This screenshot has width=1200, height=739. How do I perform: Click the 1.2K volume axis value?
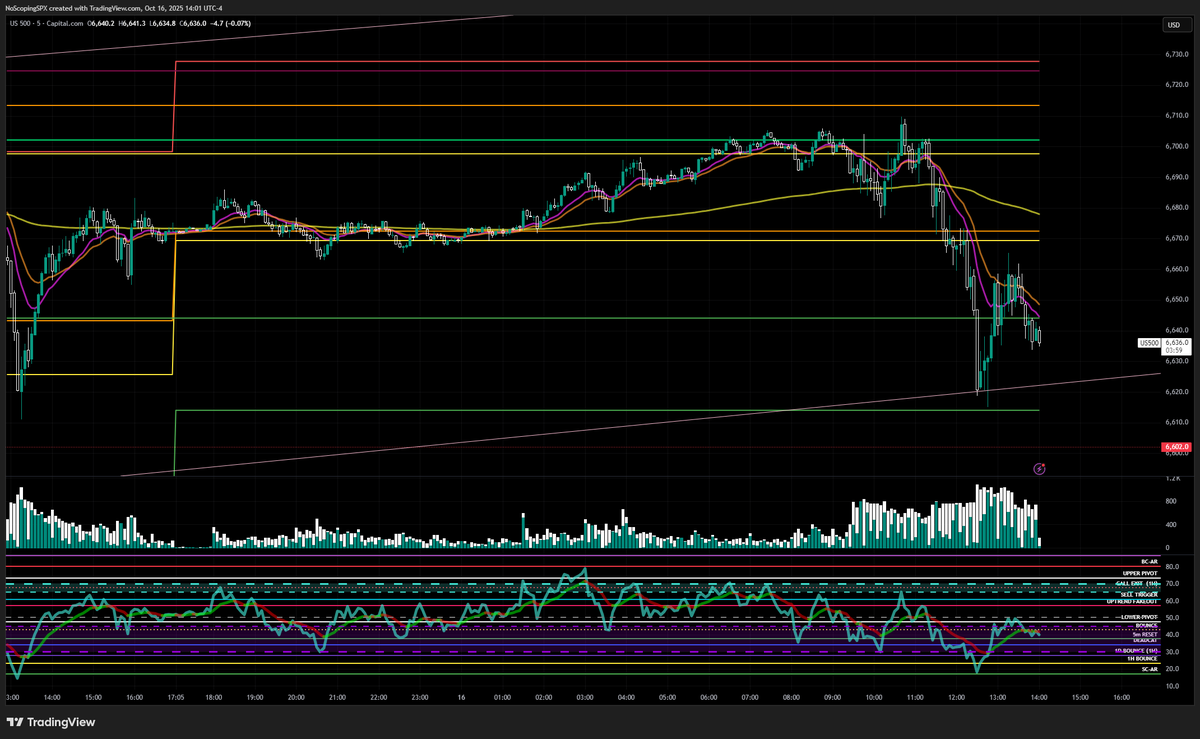point(1172,479)
